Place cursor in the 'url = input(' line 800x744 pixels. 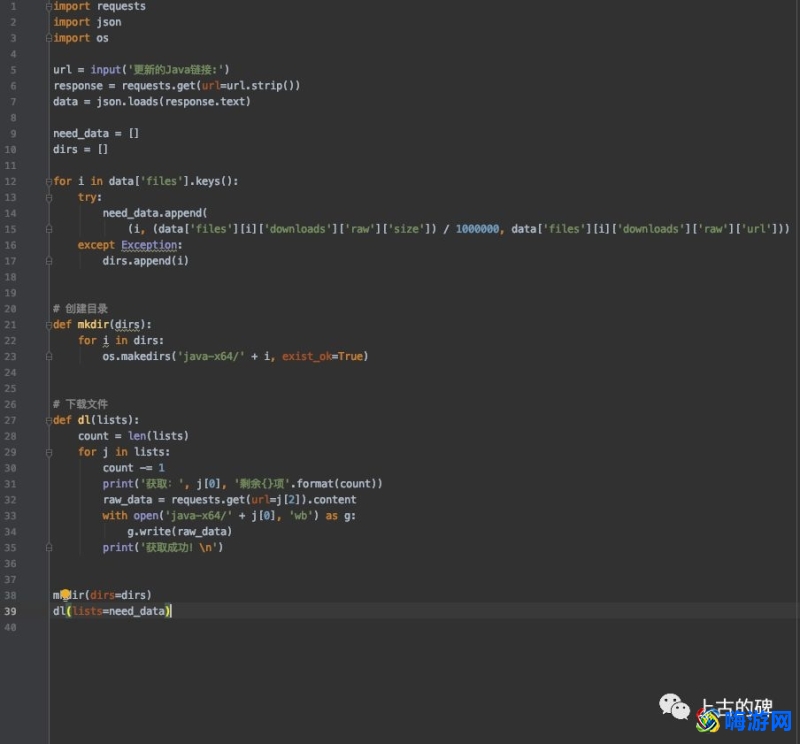pyautogui.click(x=141, y=70)
